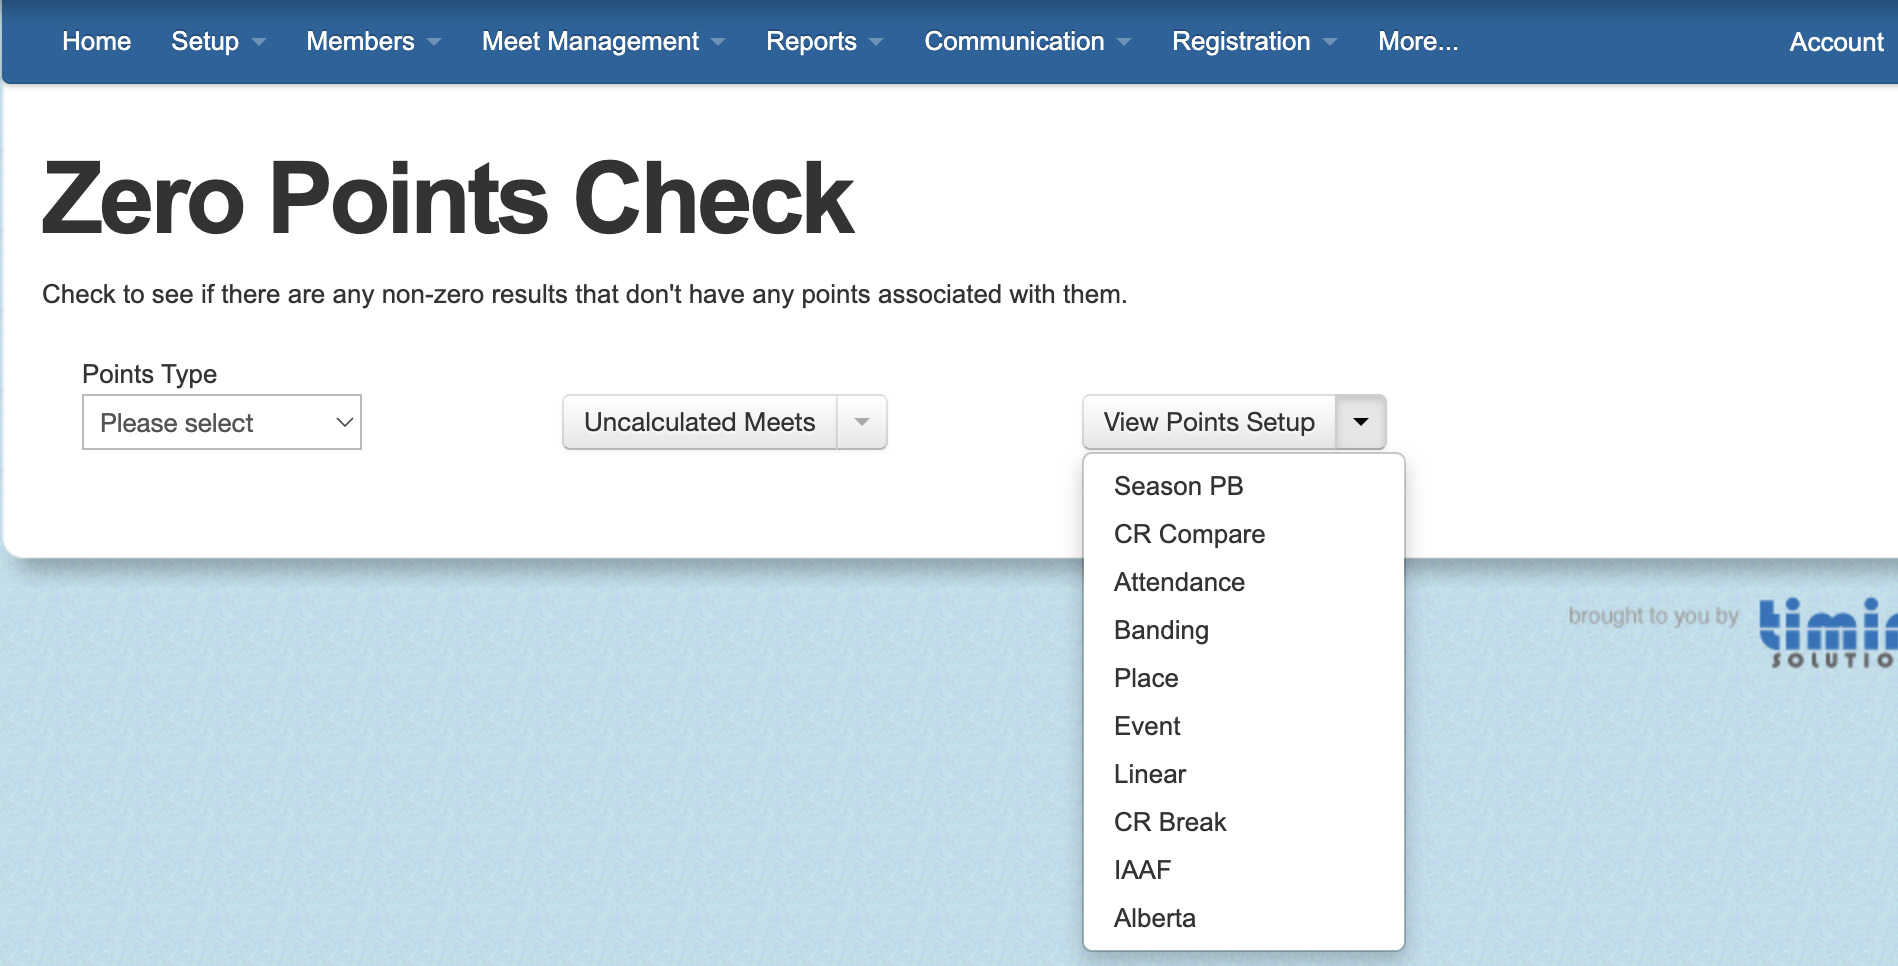The height and width of the screenshot is (966, 1898).
Task: Click the Uncalculated Meets button
Action: click(700, 422)
